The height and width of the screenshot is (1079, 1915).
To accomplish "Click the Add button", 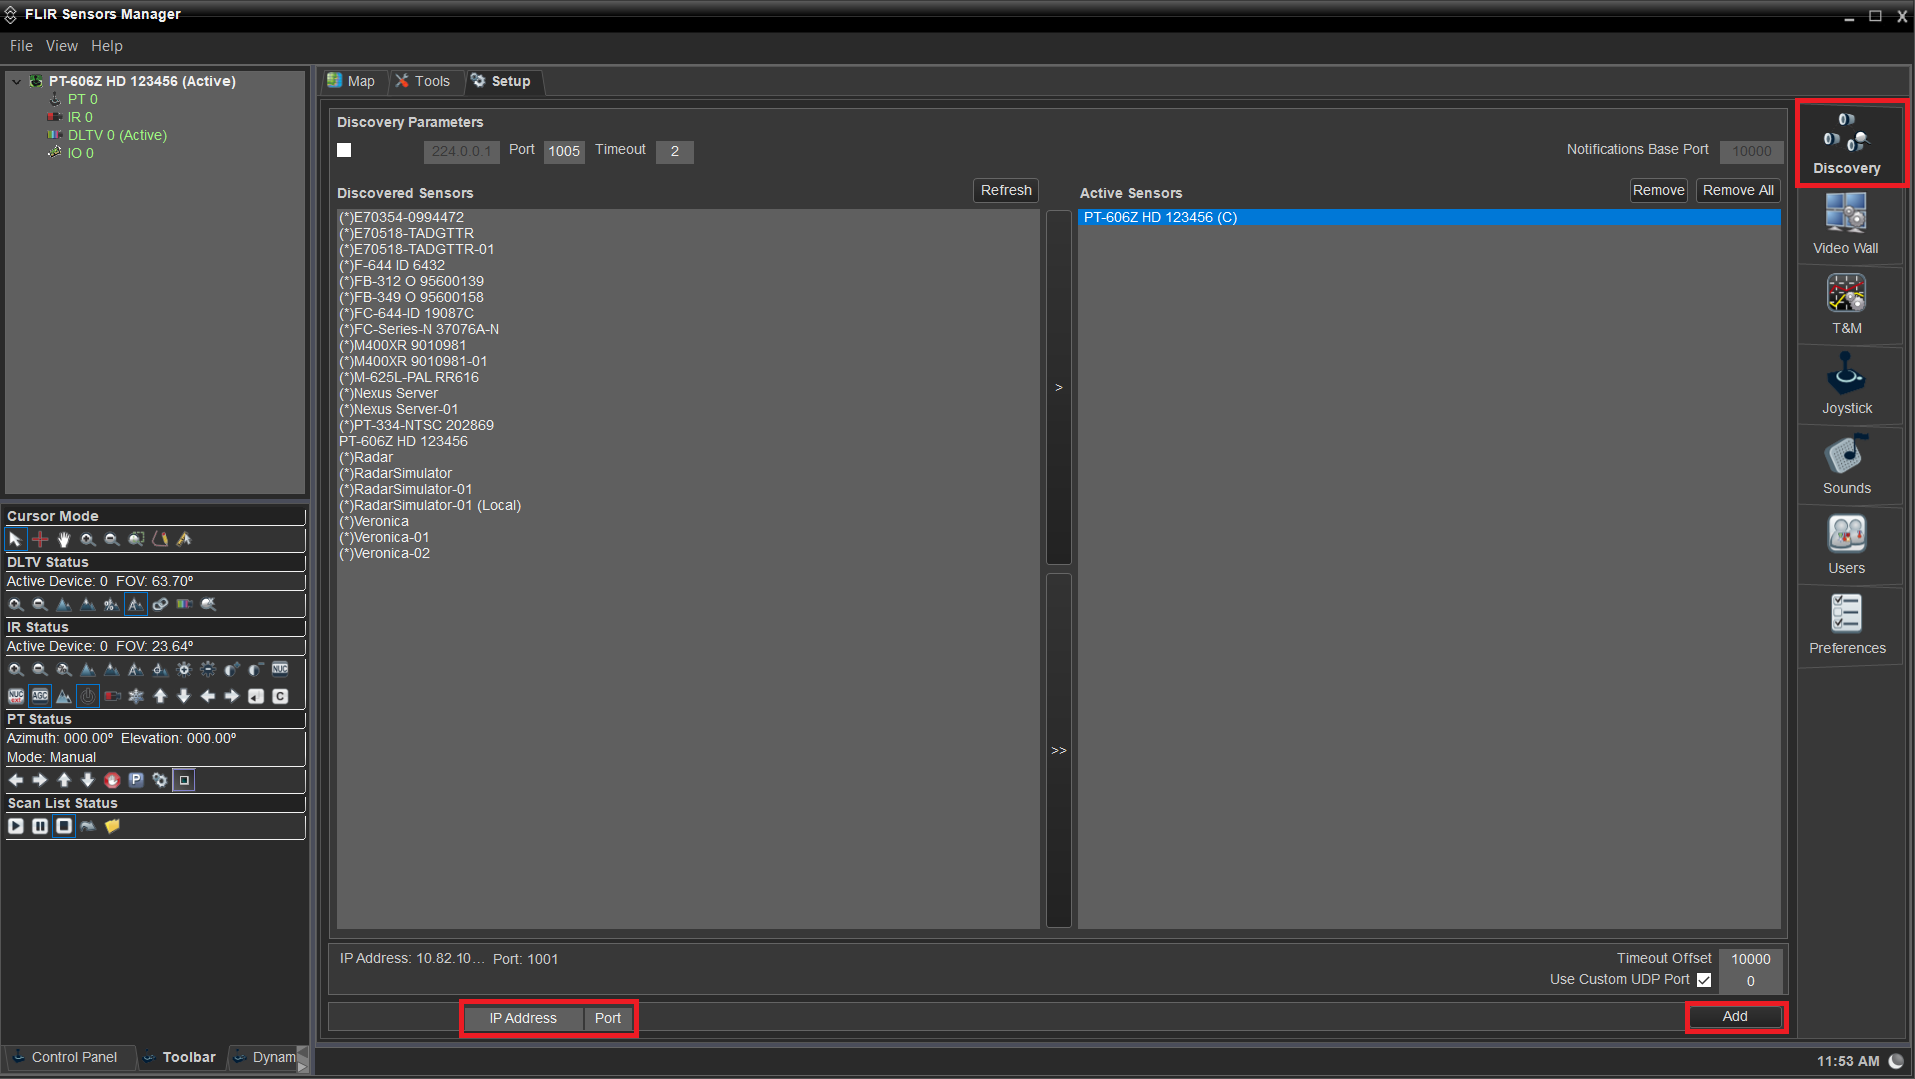I will [x=1735, y=1016].
